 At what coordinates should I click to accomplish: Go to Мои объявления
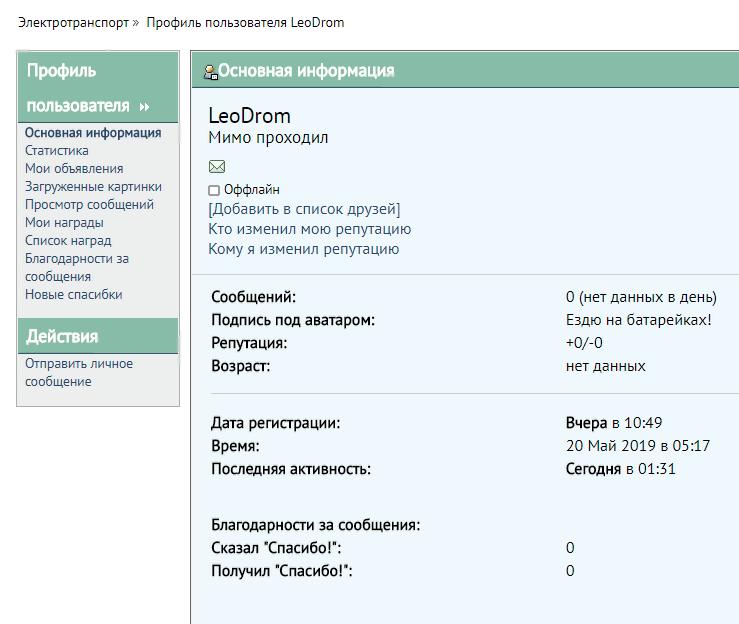[74, 169]
